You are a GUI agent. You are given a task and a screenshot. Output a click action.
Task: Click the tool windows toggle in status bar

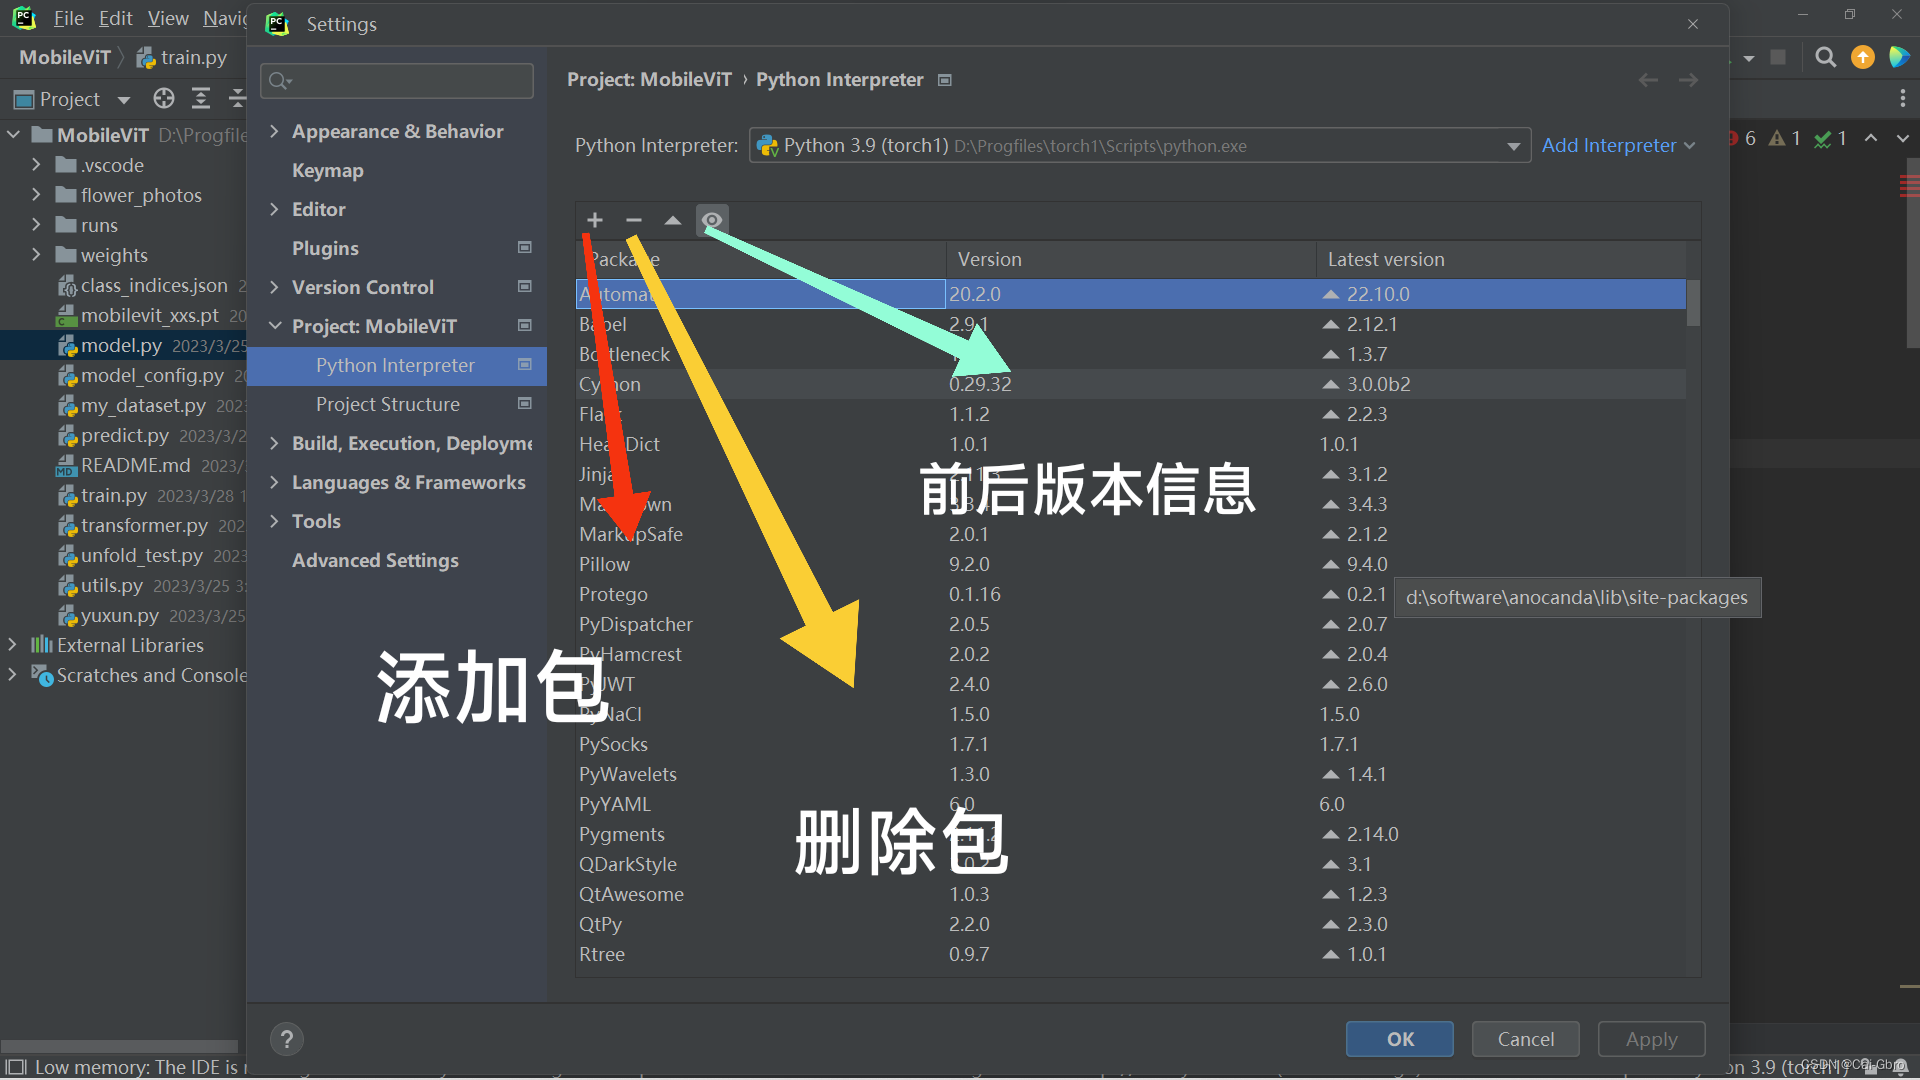(16, 1067)
